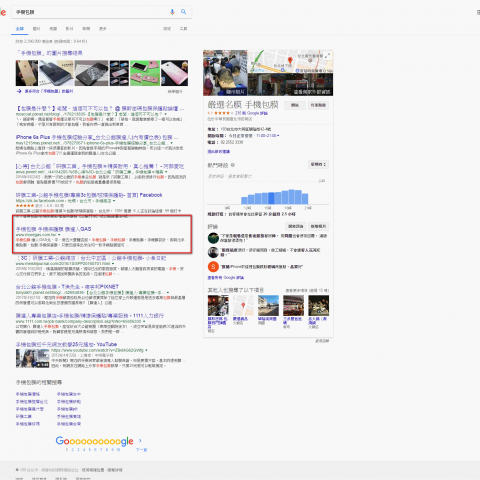Open URL dropdown arrow of Facebook result
Image resolution: width=480 pixels, height=480 pixels.
[x=114, y=201]
